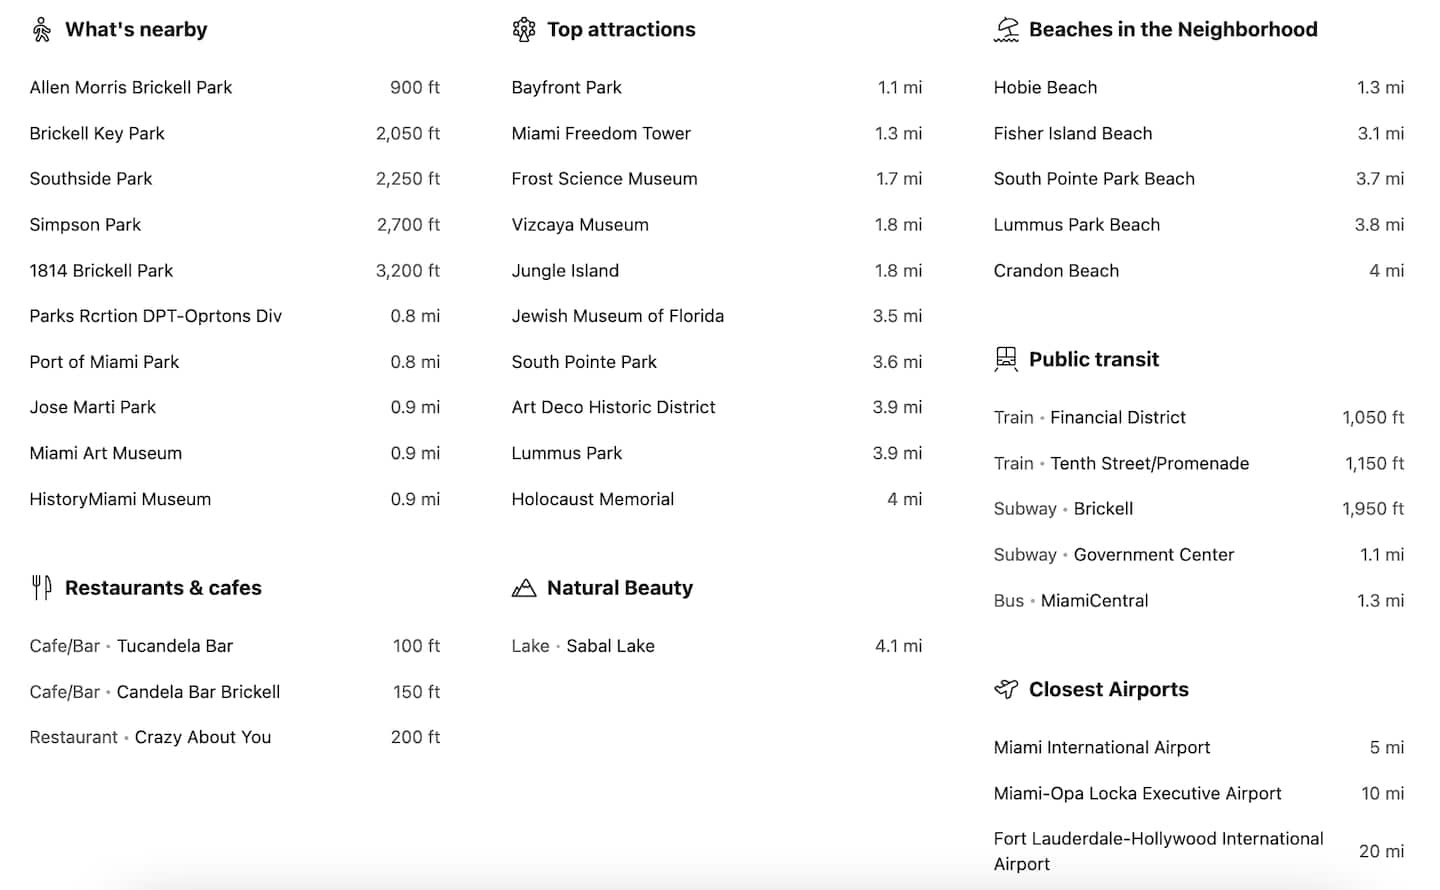Click "1814 Brickell Park" entry
The height and width of the screenshot is (890, 1440).
(x=101, y=271)
